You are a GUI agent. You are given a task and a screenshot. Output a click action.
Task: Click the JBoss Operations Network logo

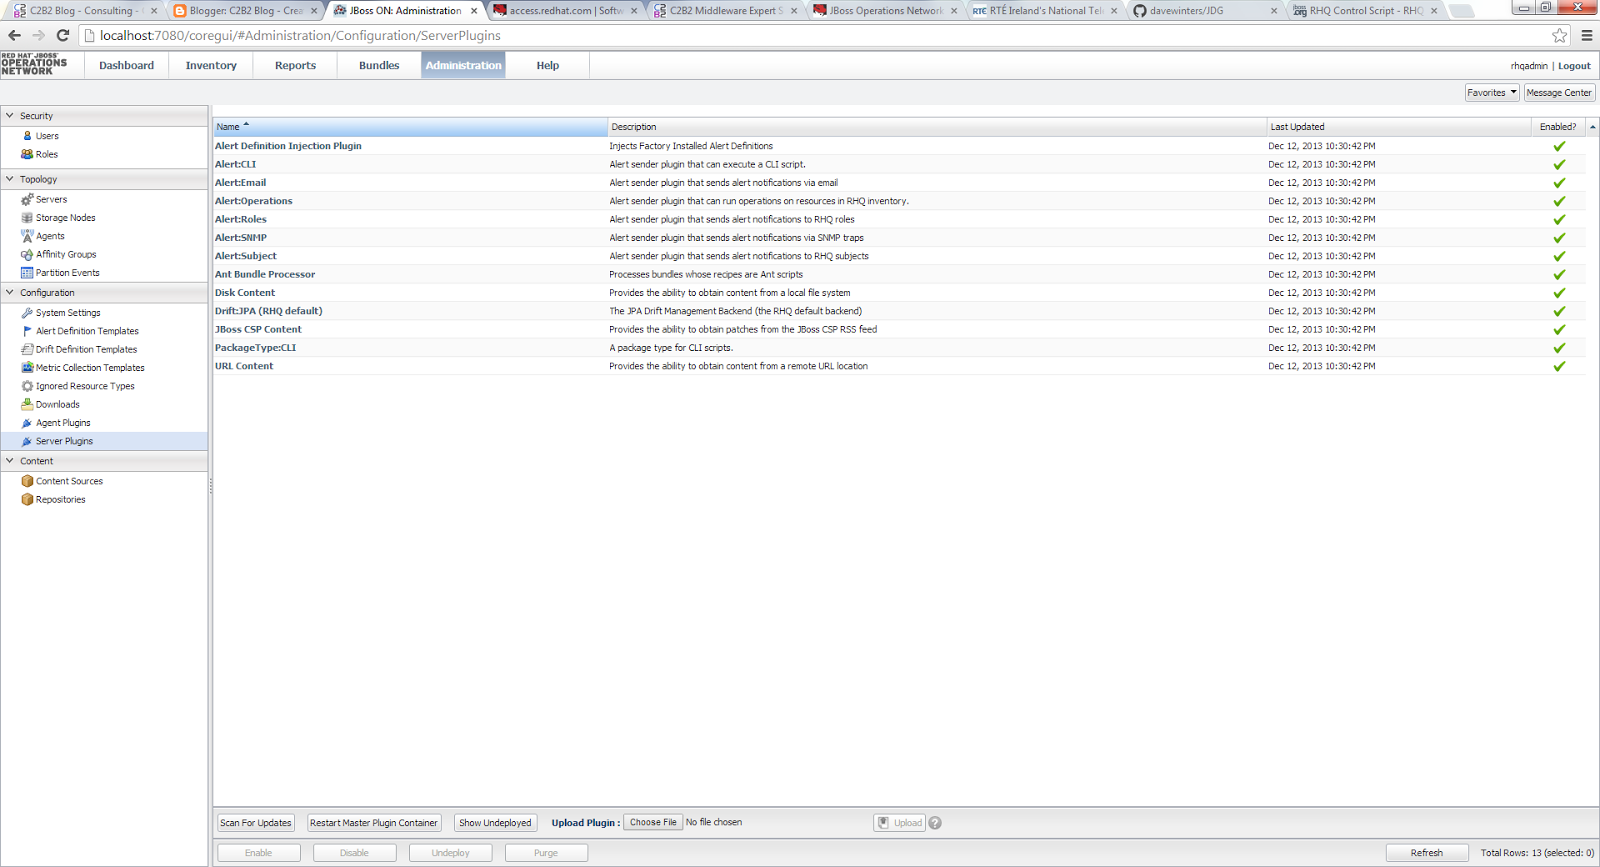click(x=34, y=65)
